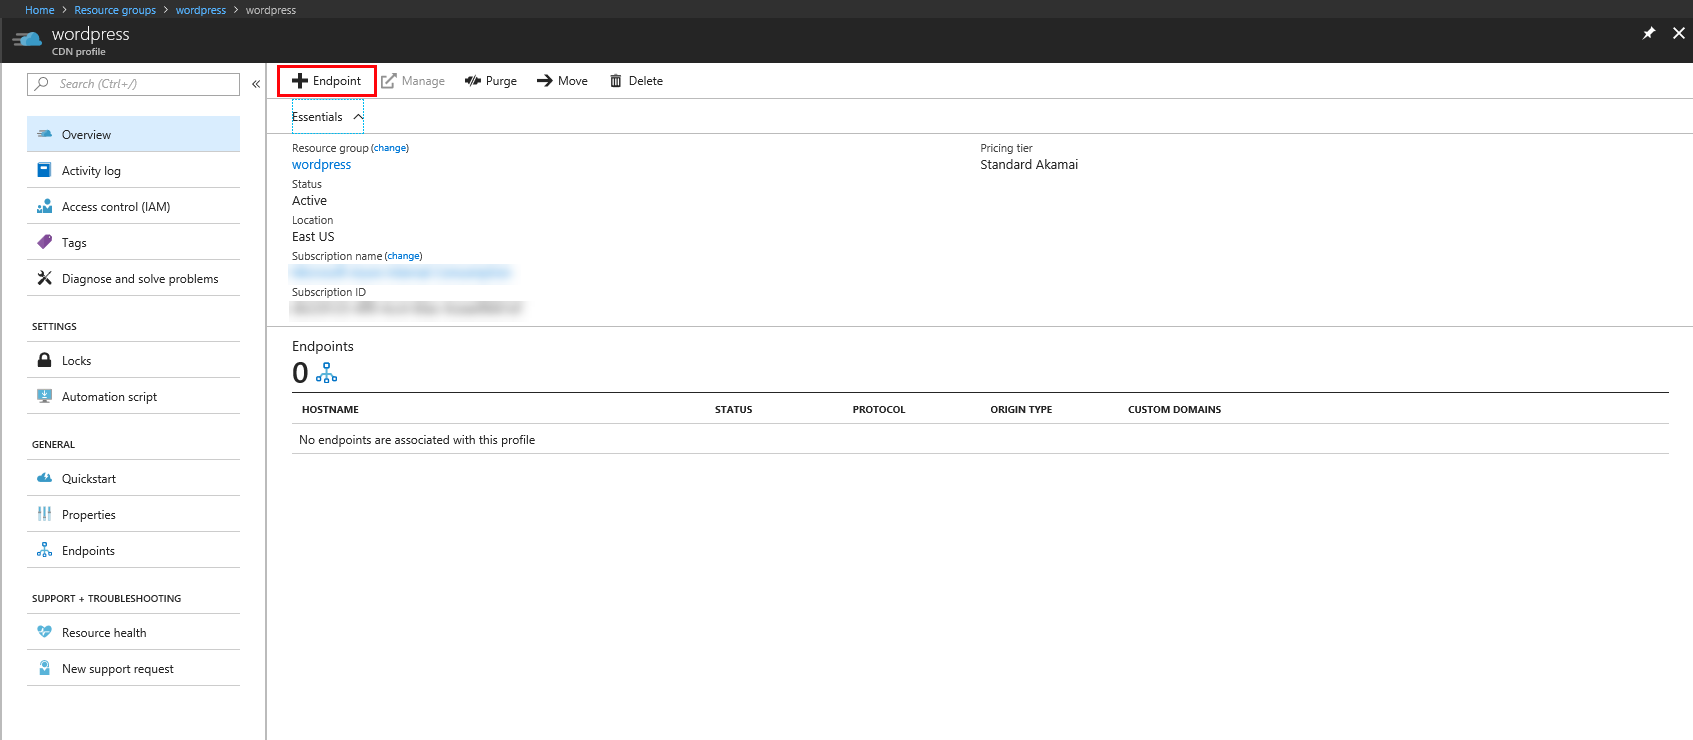
Task: Click the Standard Akamai pricing tier text
Action: [1029, 165]
